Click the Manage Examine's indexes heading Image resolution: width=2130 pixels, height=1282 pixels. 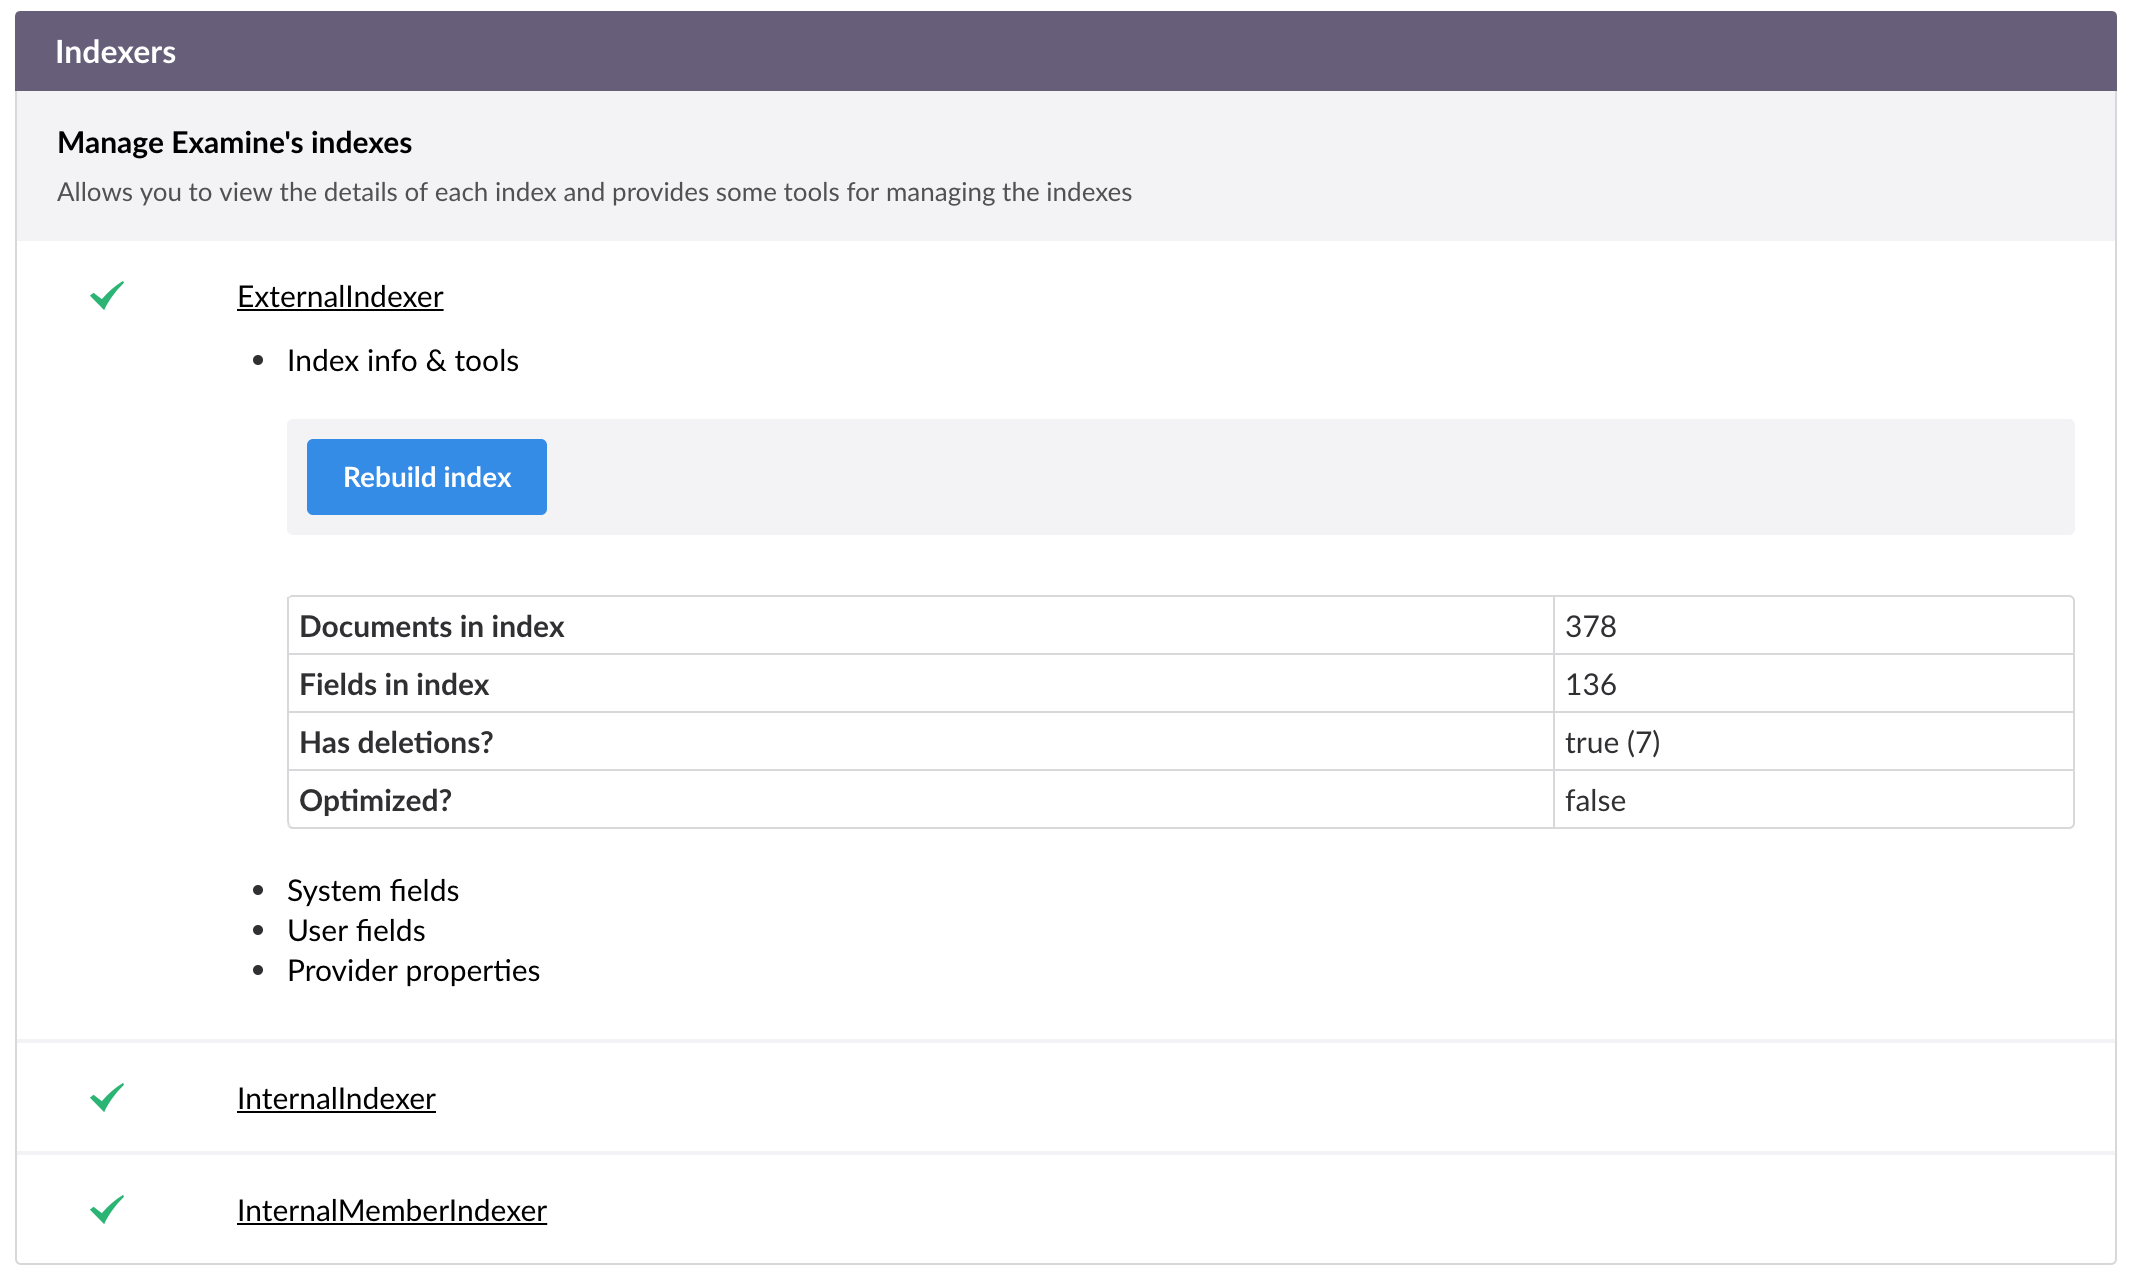[x=234, y=143]
